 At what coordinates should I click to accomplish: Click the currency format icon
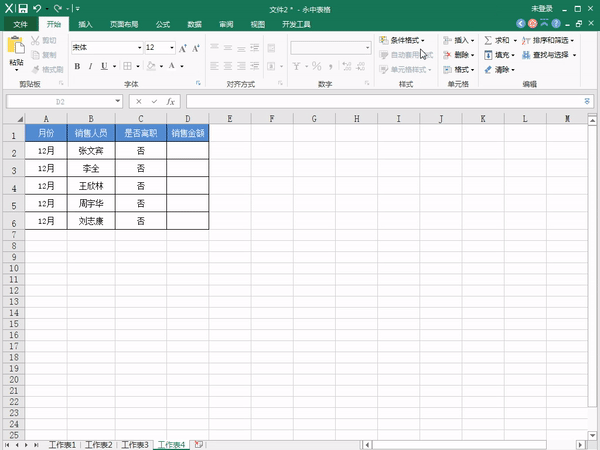click(x=297, y=66)
